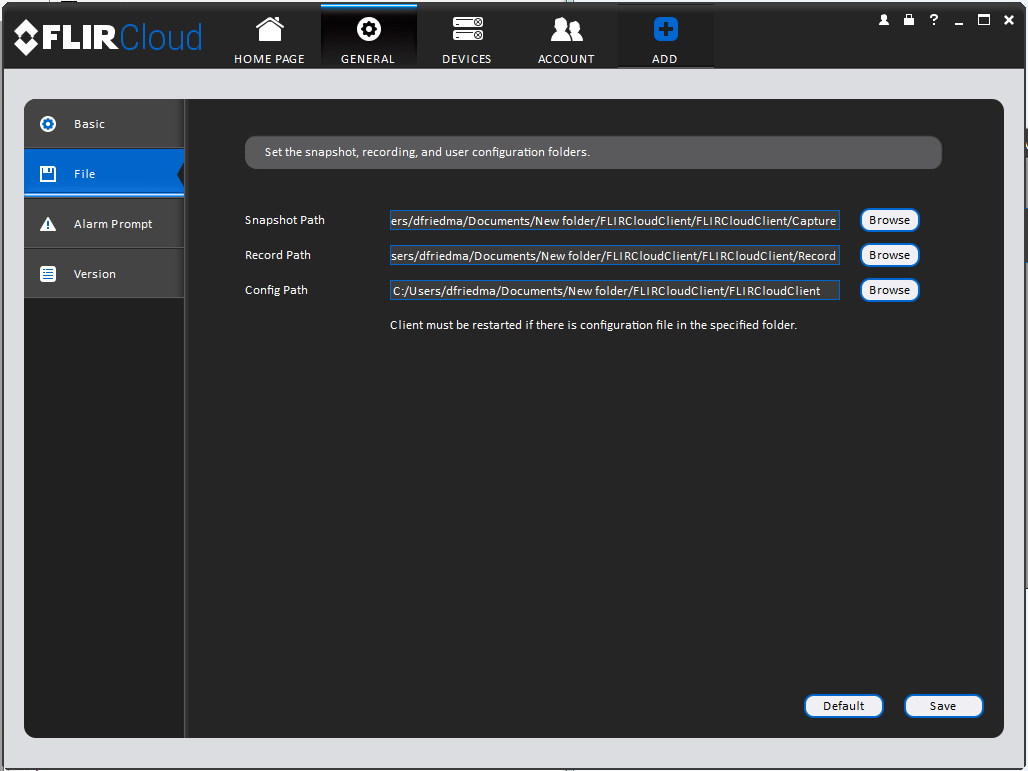Open Version info section
The width and height of the screenshot is (1028, 771).
(104, 274)
